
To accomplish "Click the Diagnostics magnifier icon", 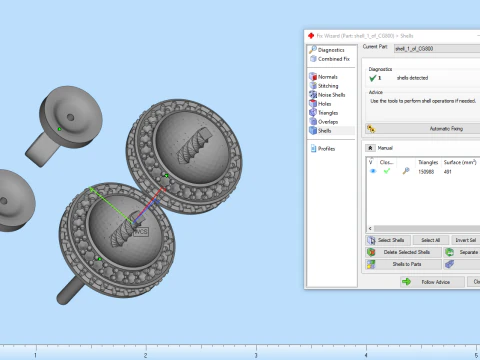I will pos(313,50).
